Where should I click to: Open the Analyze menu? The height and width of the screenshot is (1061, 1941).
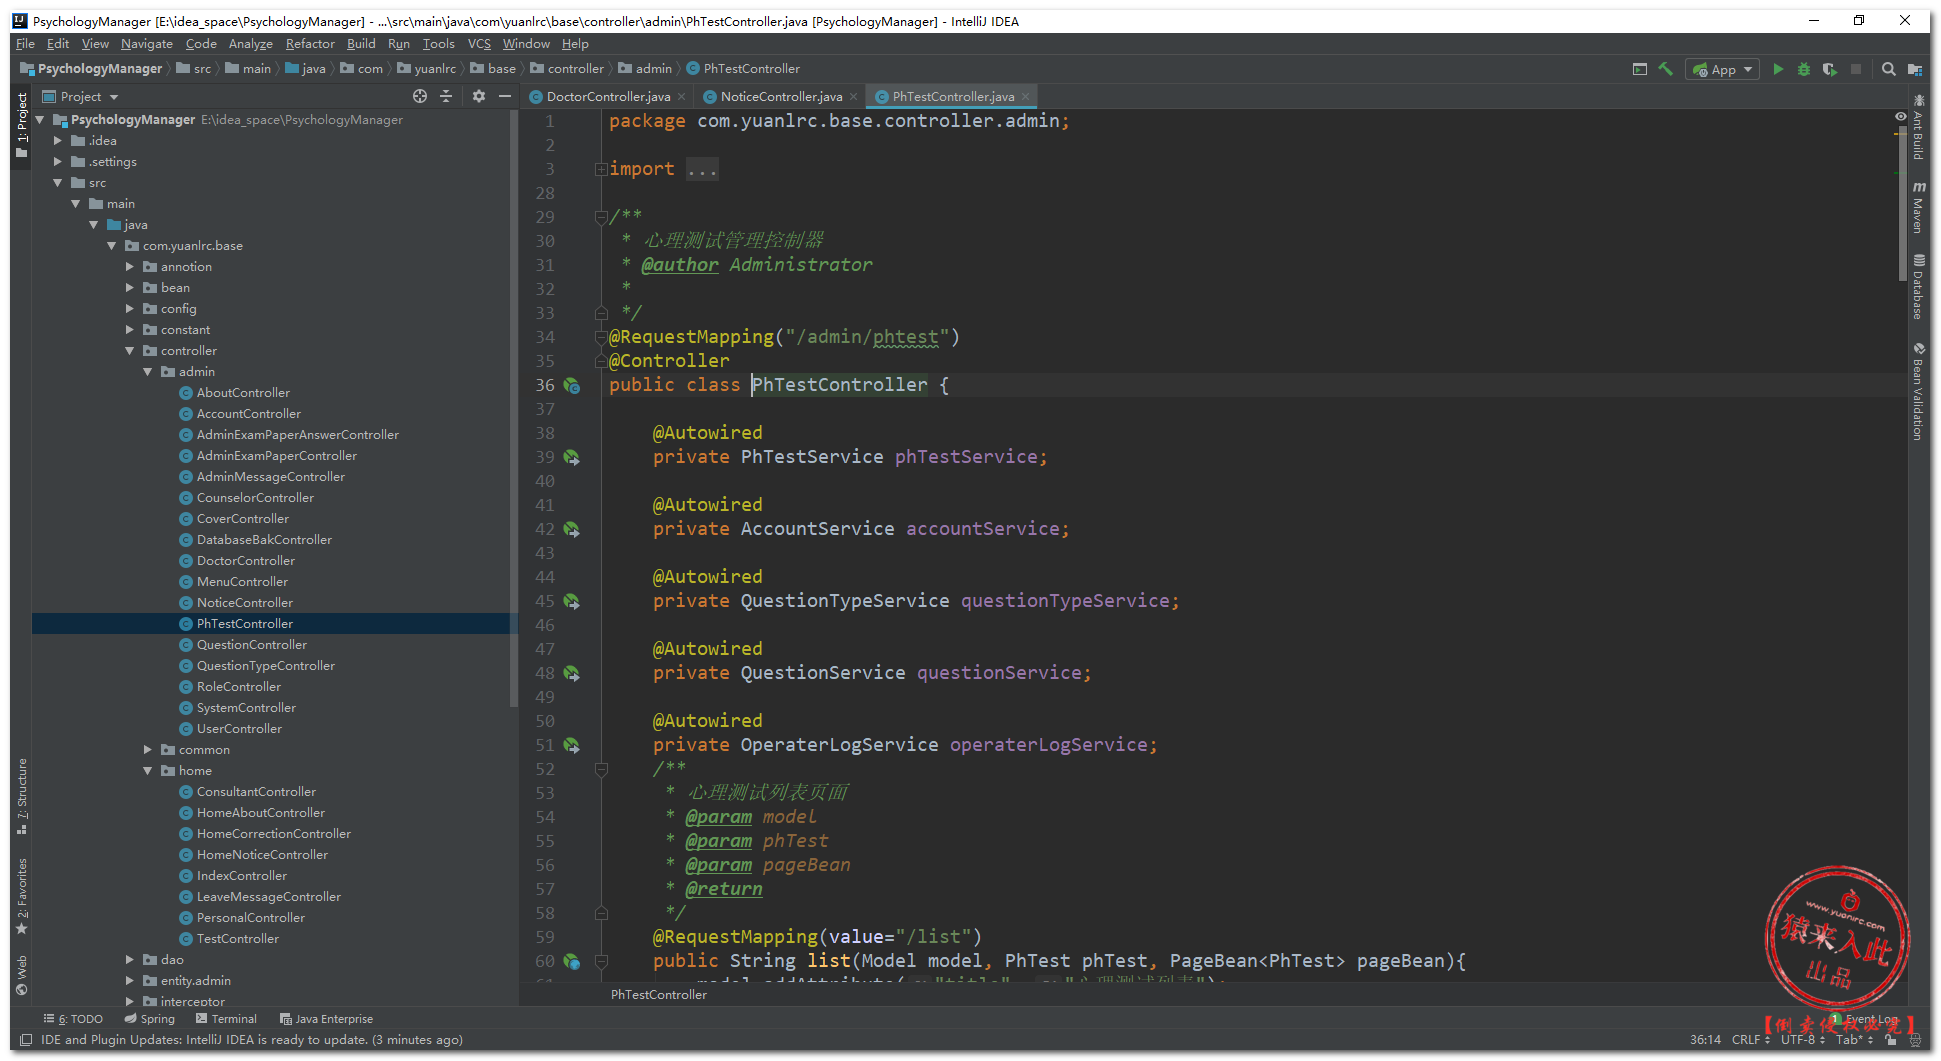(250, 44)
